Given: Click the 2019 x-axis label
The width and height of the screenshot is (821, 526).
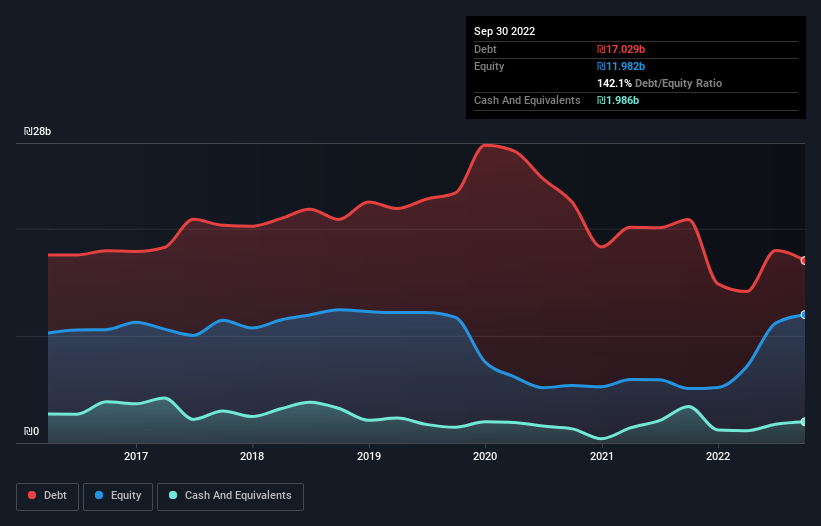Looking at the screenshot, I should click(369, 456).
